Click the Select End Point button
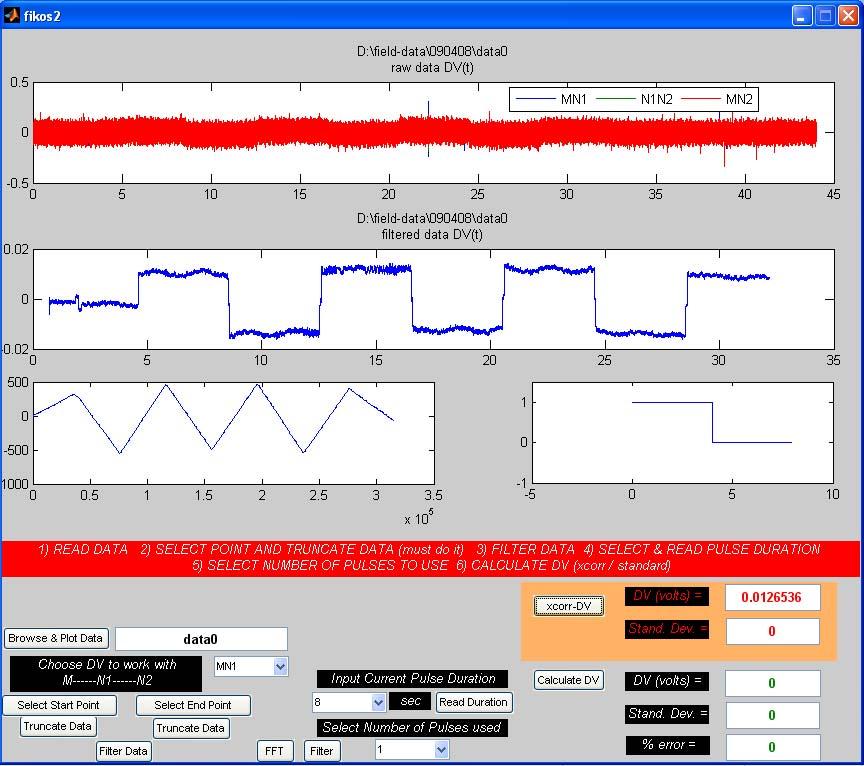864x766 pixels. tap(193, 705)
